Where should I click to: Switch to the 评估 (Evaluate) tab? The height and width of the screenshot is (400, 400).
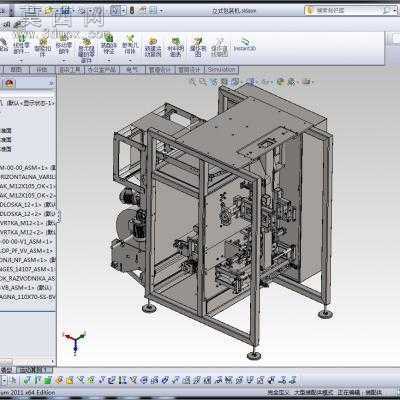point(42,70)
